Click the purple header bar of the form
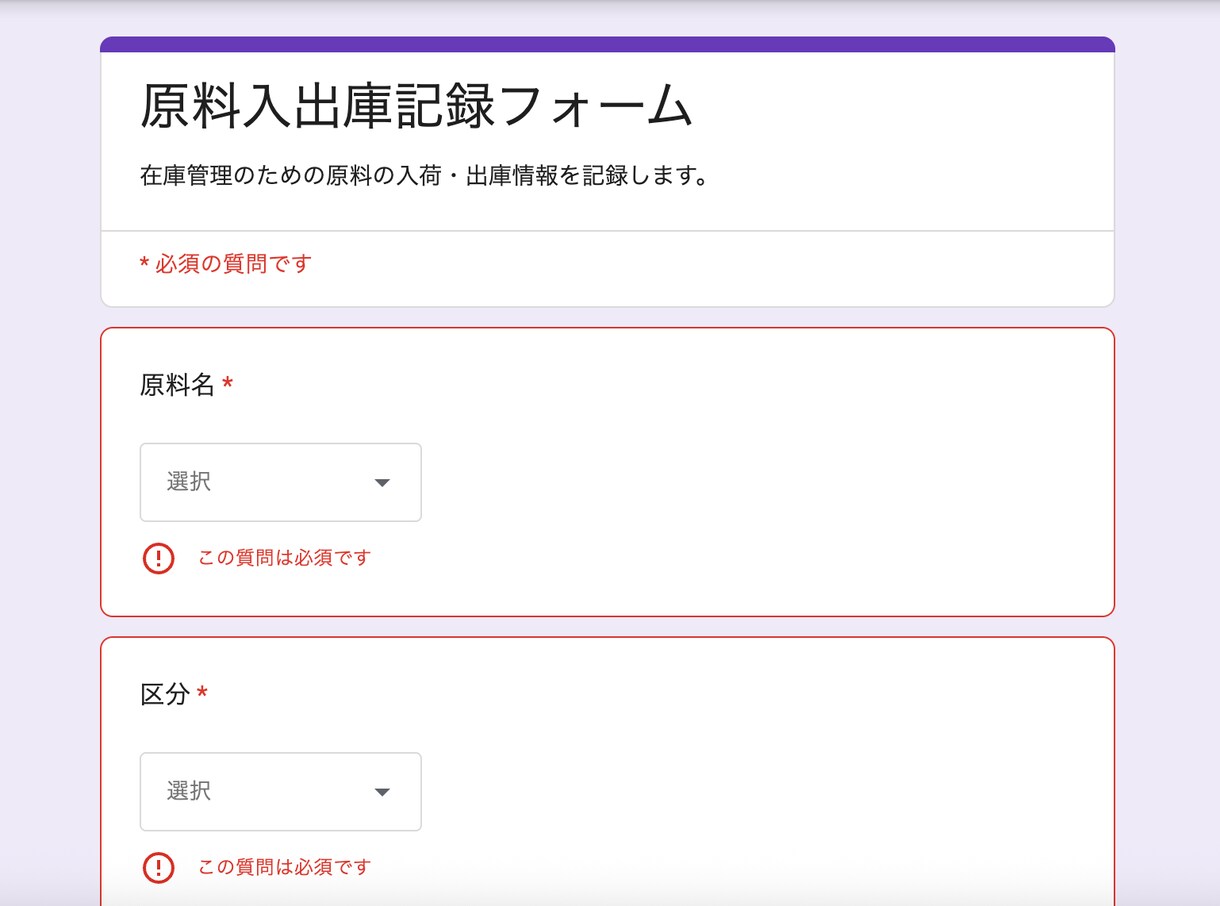 [607, 43]
